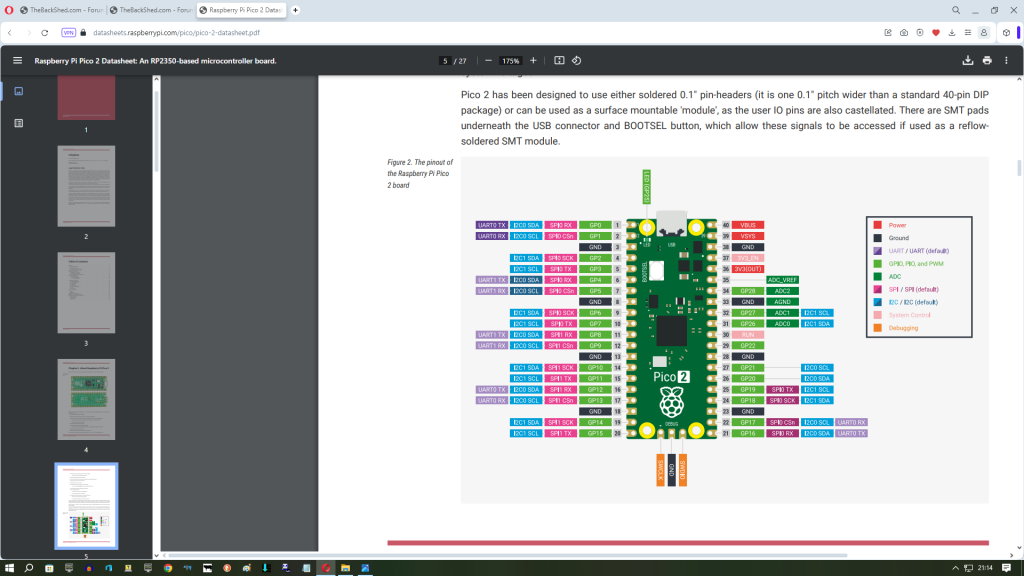Rotate the PDF counterclockwise
The width and height of the screenshot is (1024, 576).
pos(577,60)
